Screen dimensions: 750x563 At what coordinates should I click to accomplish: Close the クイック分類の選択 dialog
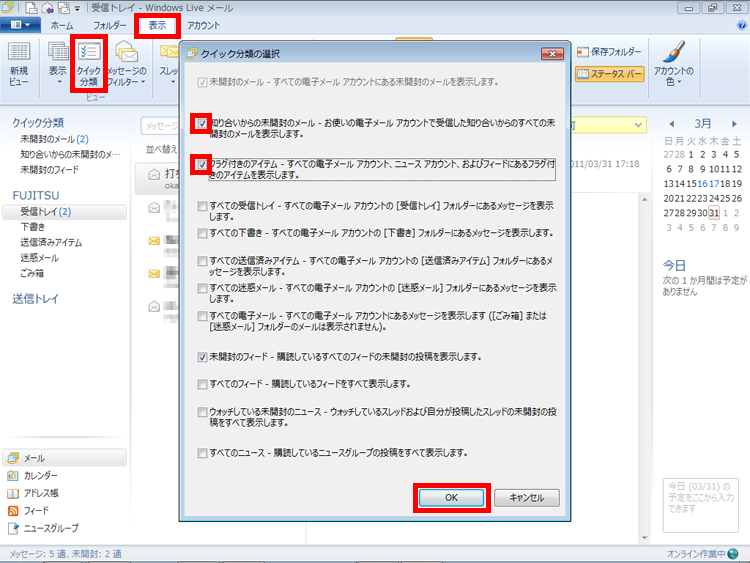552,54
